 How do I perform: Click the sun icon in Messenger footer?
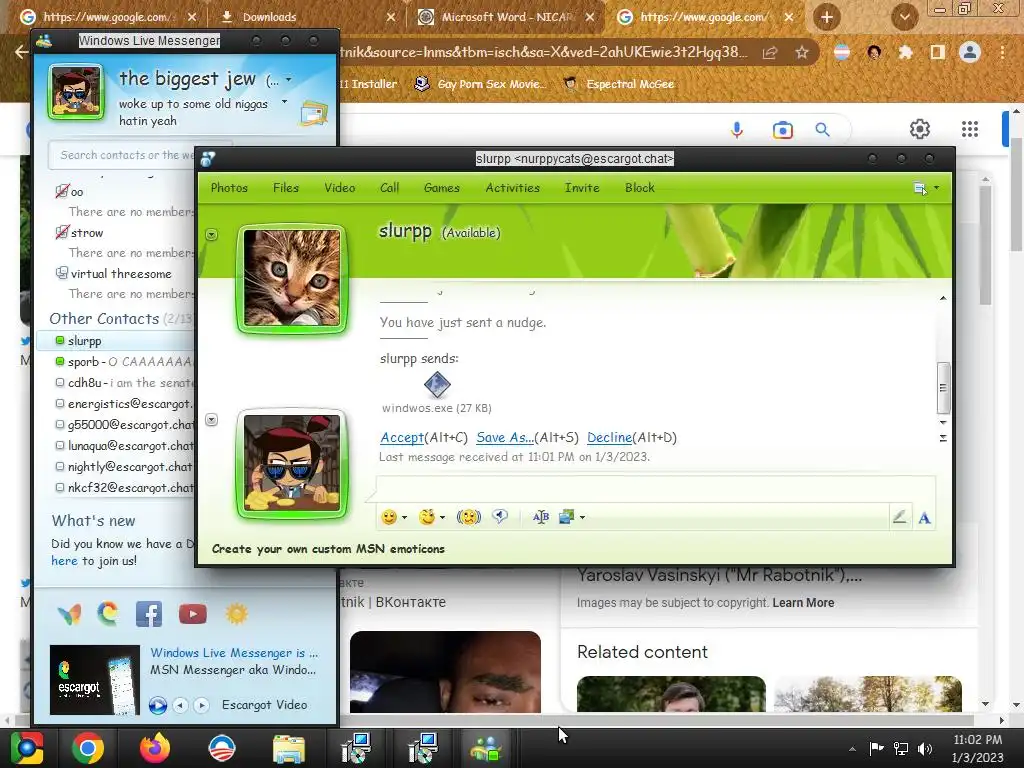point(236,614)
